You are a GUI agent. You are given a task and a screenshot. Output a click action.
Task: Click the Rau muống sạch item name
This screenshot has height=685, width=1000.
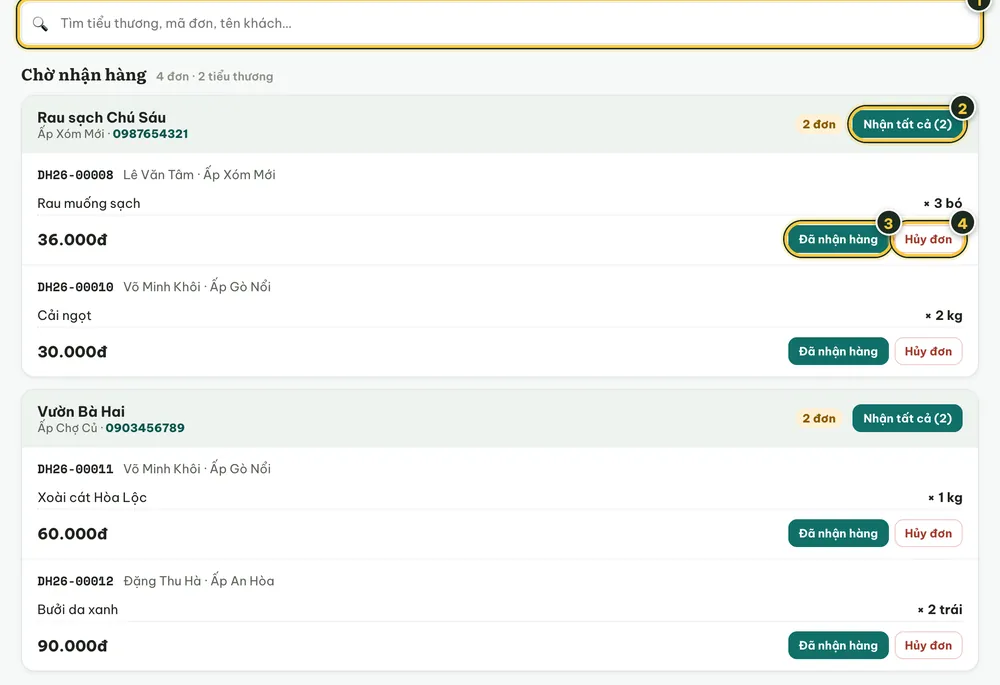point(89,203)
